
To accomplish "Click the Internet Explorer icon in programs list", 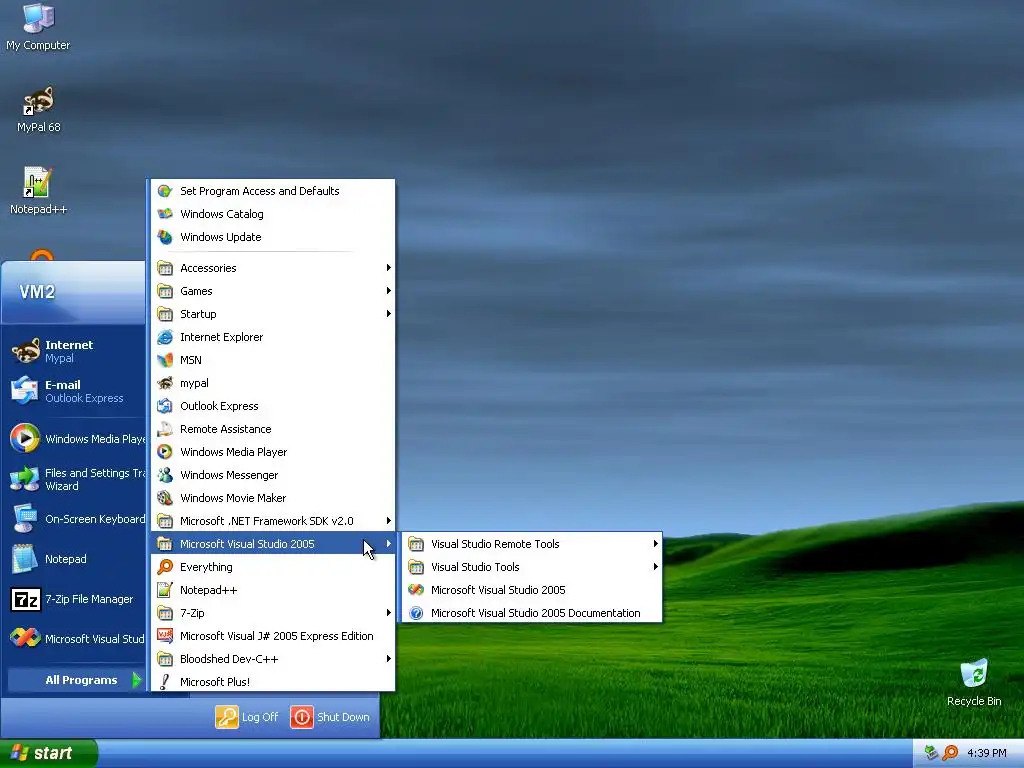I will (x=165, y=337).
